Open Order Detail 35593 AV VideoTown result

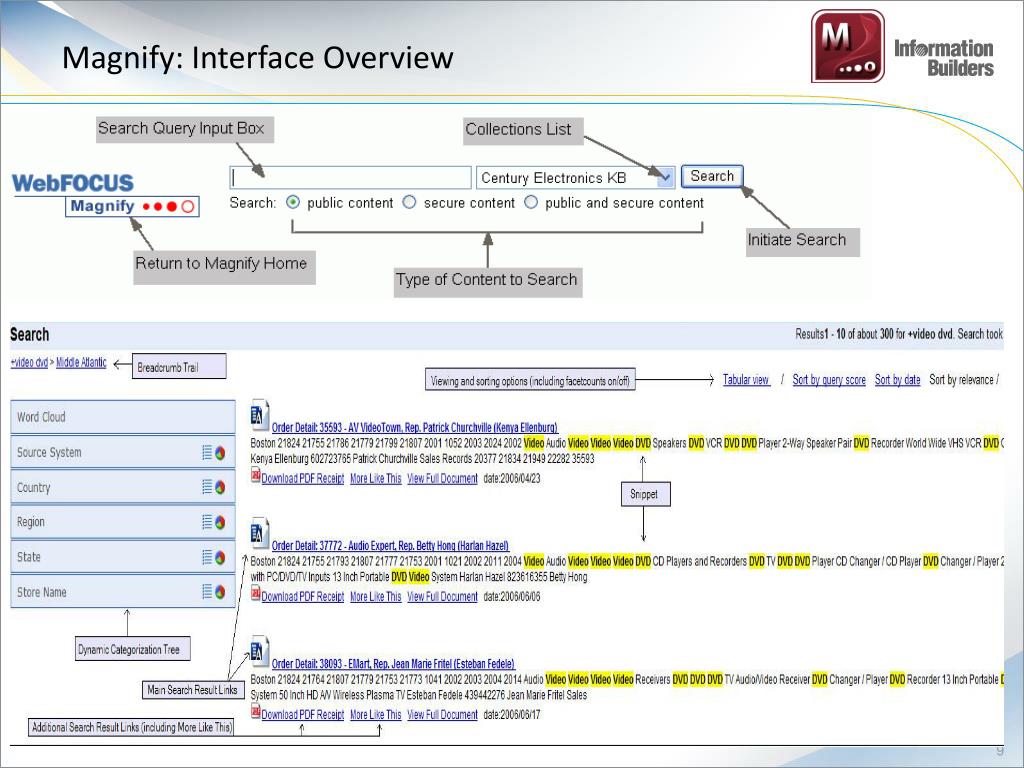415,428
